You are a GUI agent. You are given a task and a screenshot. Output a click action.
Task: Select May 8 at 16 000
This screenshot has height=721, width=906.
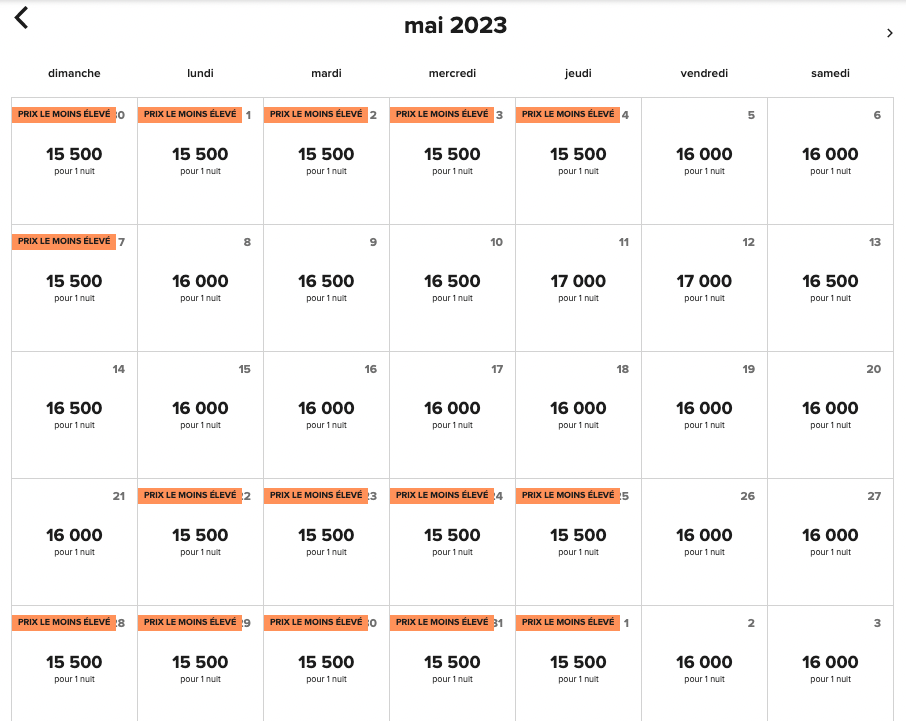tap(200, 287)
